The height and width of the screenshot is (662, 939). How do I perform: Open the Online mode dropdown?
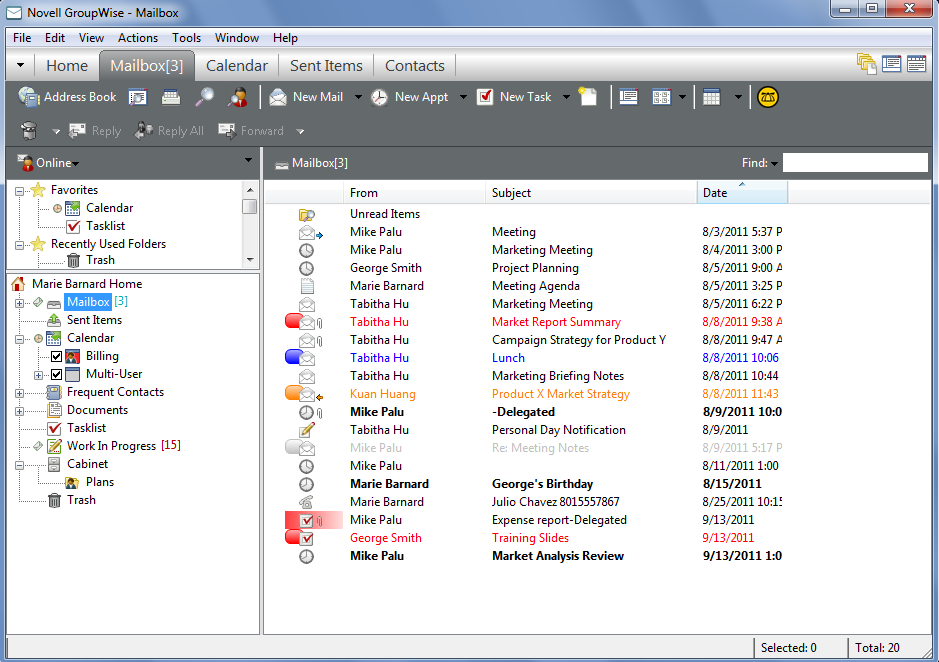click(x=55, y=163)
